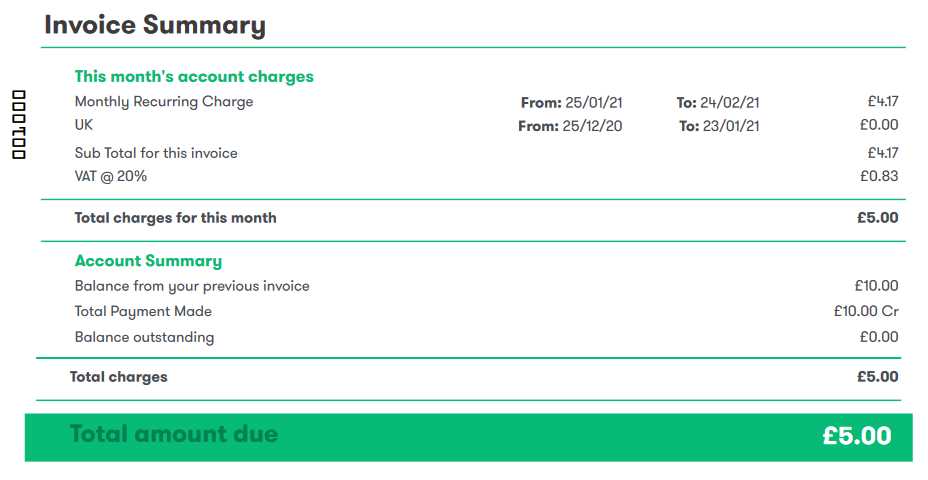The image size is (928, 480).
Task: Click the Invoice Summary heading
Action: point(155,25)
